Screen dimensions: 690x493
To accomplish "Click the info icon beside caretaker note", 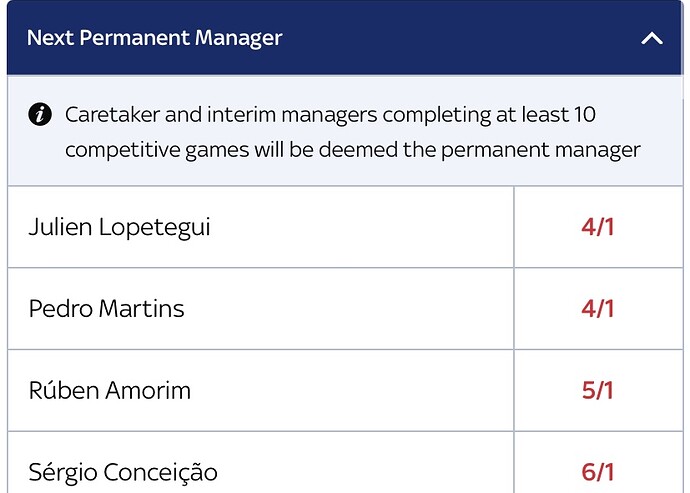I will click(40, 115).
